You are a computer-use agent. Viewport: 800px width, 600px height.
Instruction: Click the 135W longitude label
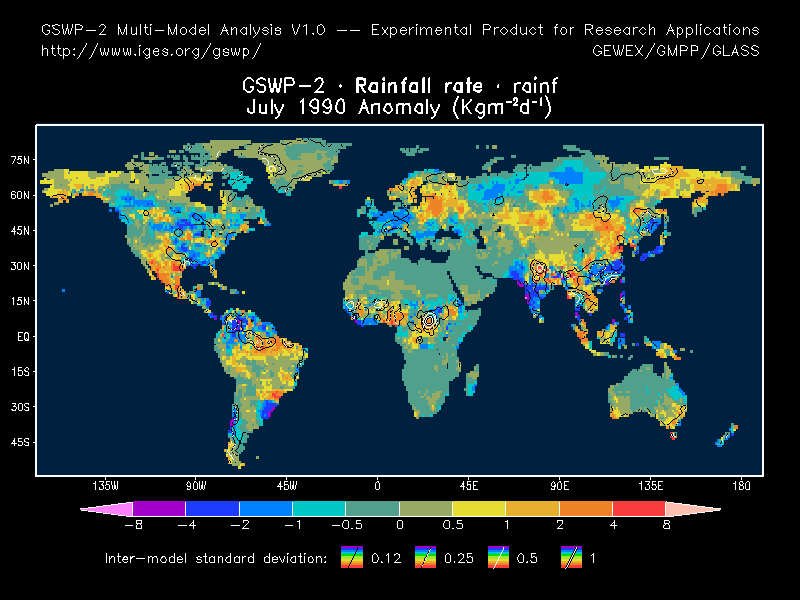(105, 486)
